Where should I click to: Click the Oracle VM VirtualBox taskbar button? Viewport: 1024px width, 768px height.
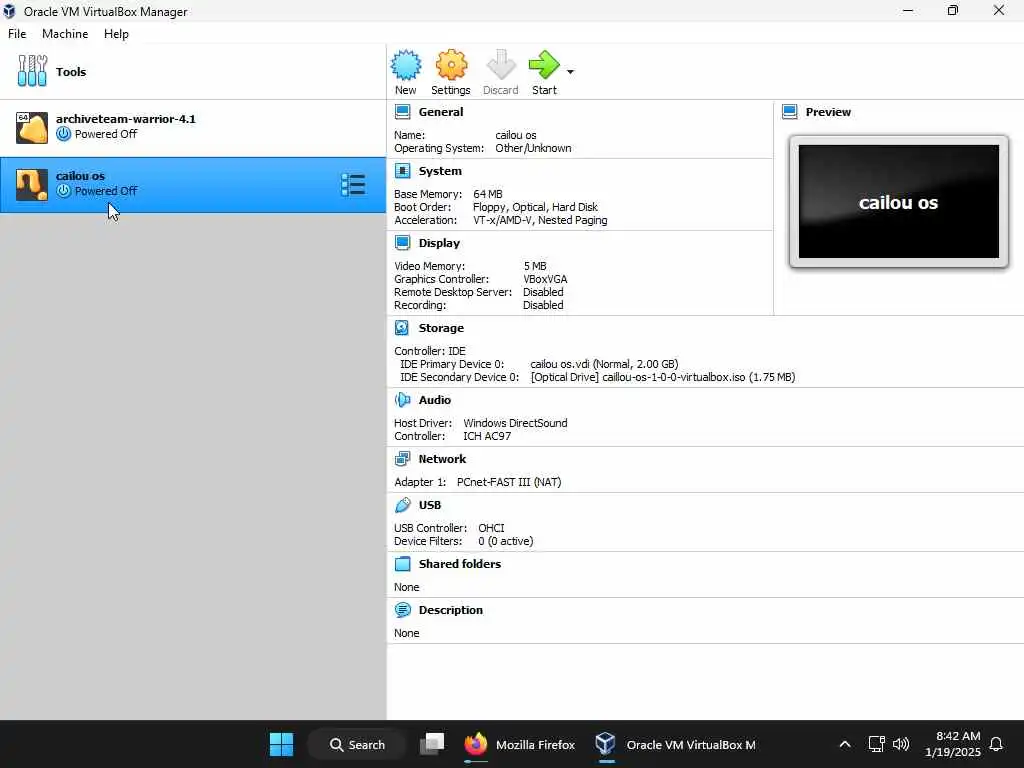(x=675, y=744)
